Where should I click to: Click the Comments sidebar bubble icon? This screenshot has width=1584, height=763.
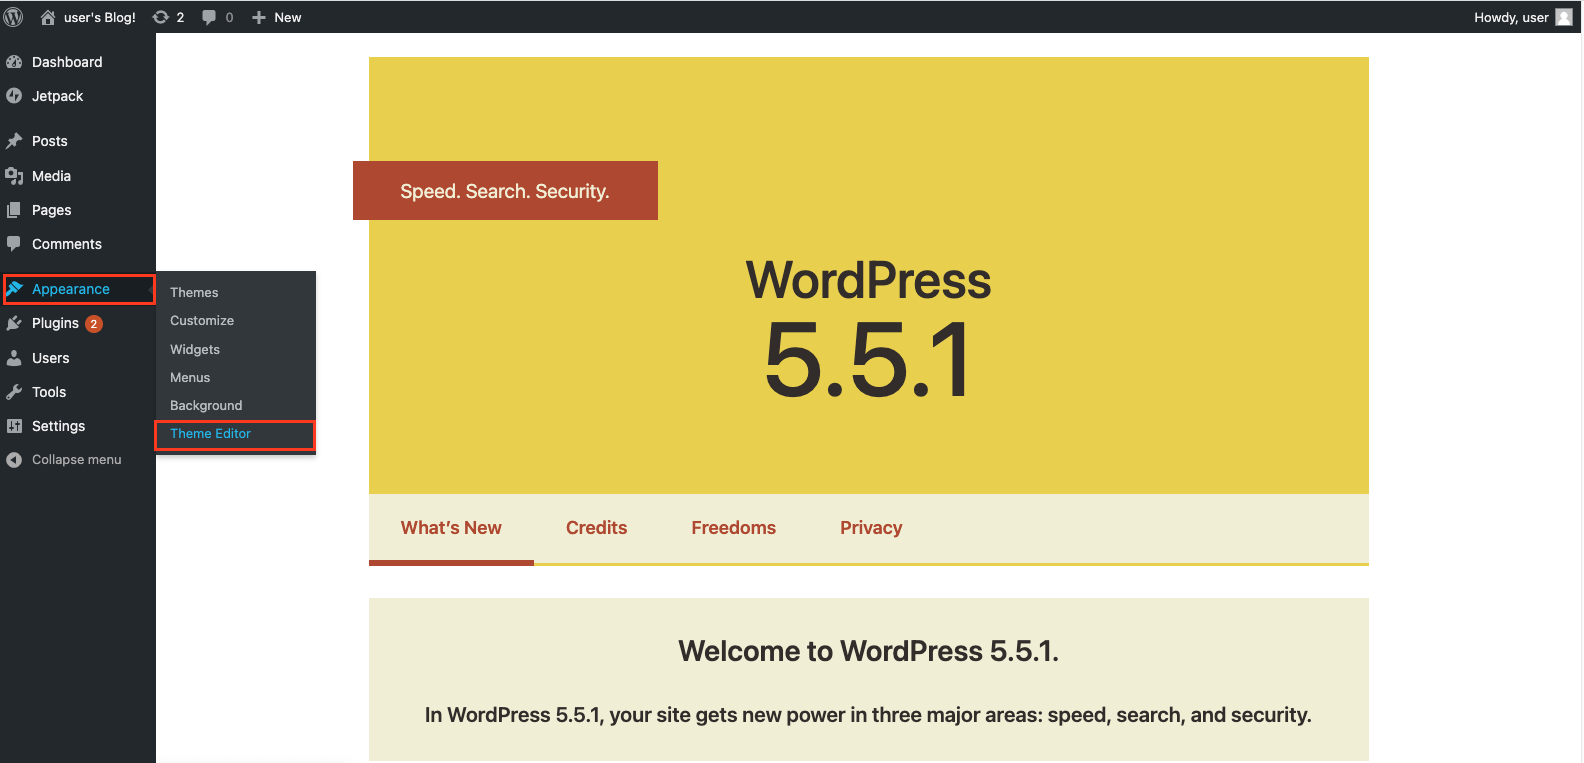(x=14, y=244)
